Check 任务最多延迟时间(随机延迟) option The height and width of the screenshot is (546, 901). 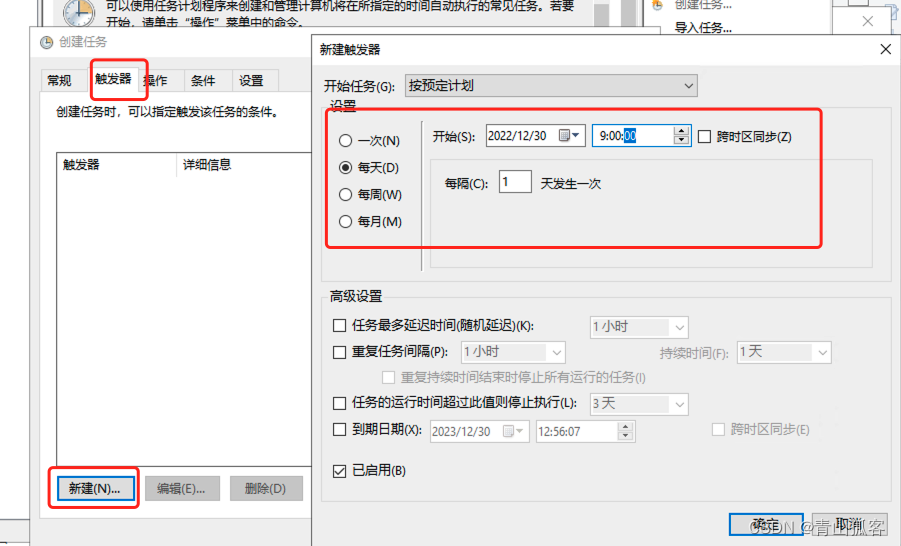point(340,326)
